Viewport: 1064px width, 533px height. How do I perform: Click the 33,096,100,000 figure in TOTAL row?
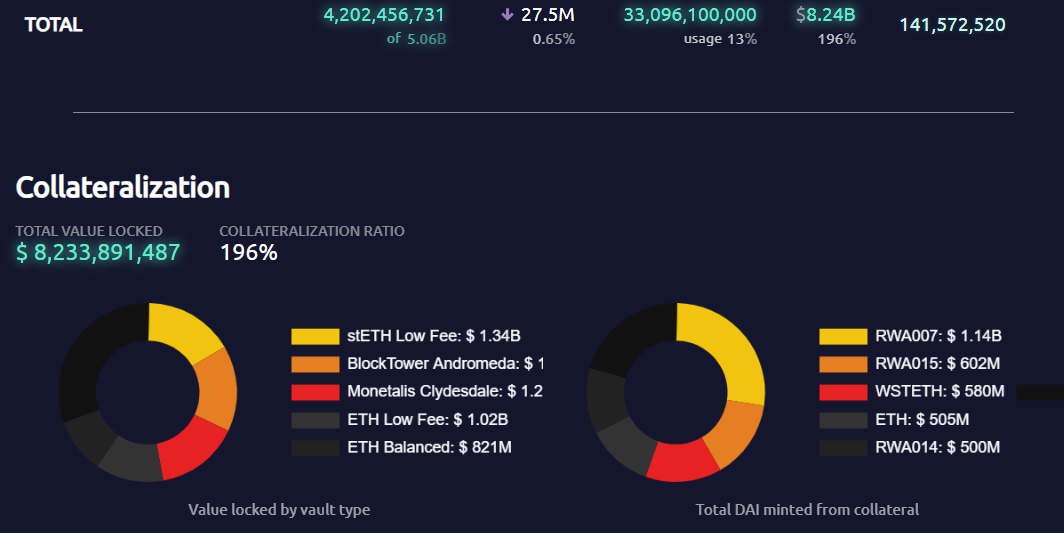(689, 15)
